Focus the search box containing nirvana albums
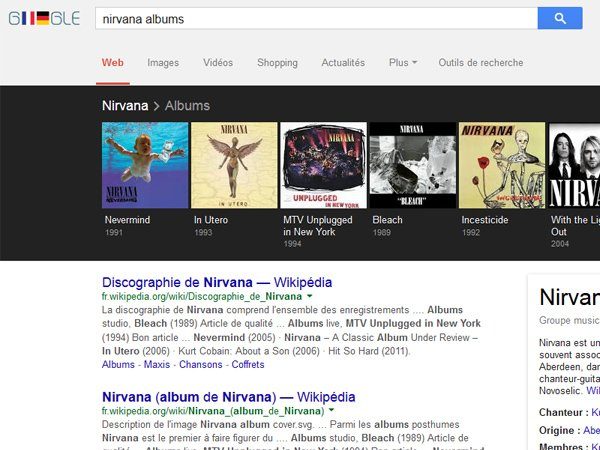The image size is (600, 450). [x=316, y=18]
